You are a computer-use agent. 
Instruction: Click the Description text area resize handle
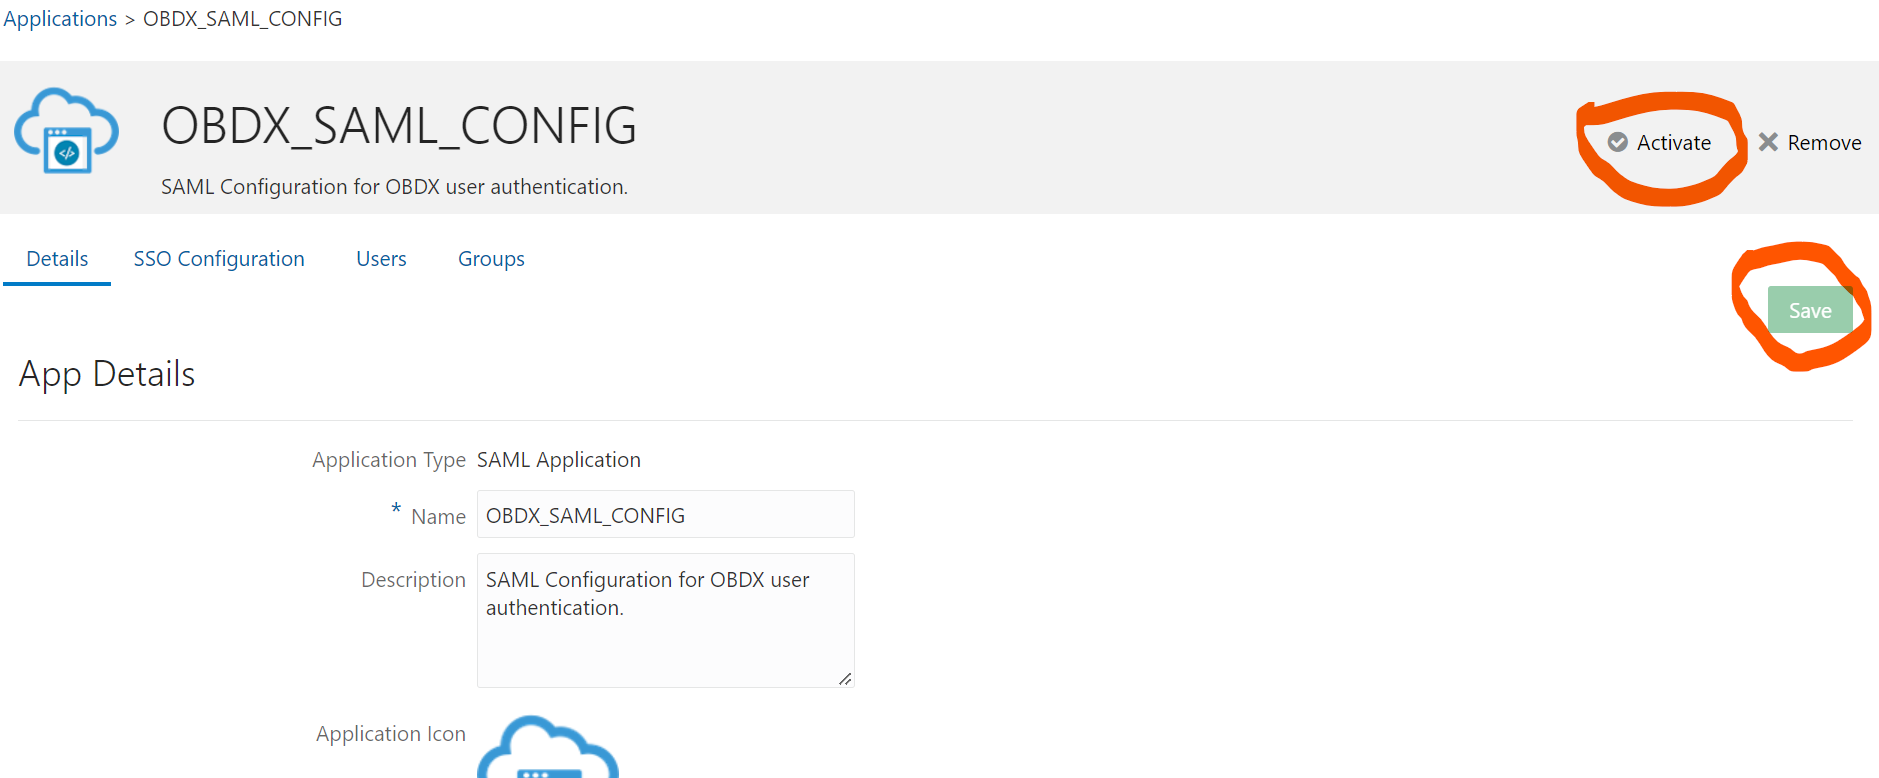coord(845,679)
